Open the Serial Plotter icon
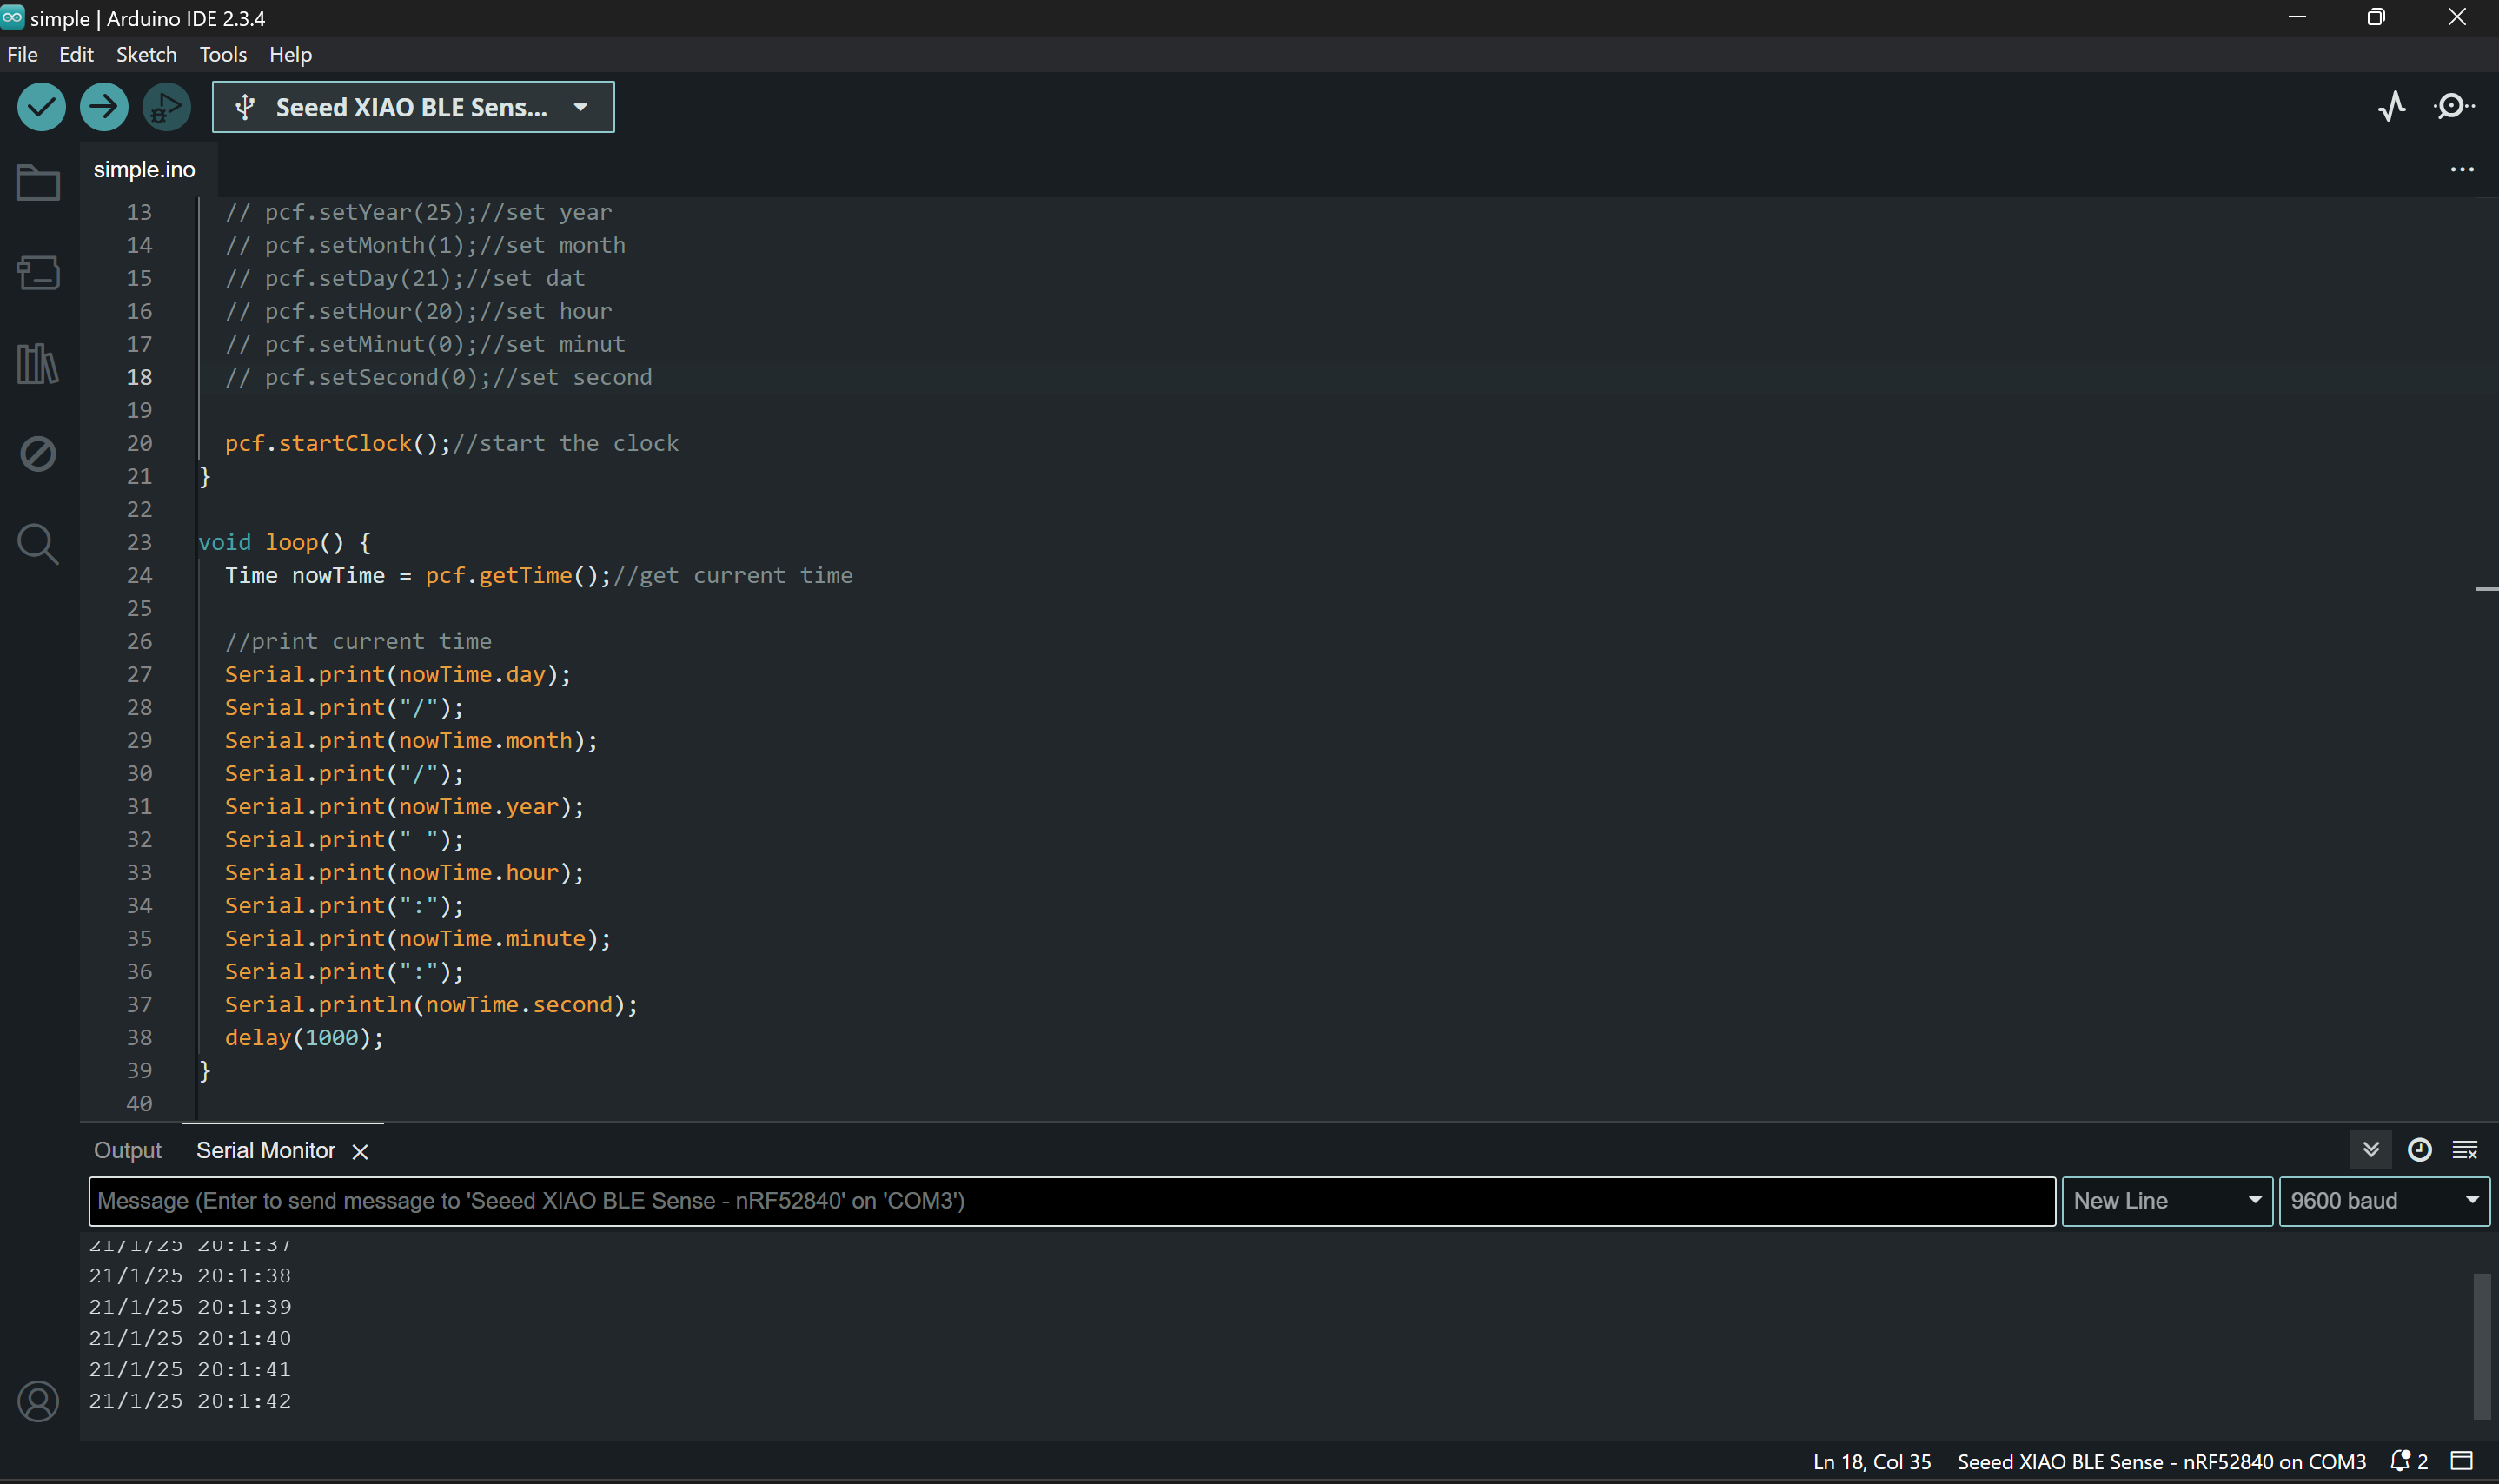 (x=2392, y=107)
